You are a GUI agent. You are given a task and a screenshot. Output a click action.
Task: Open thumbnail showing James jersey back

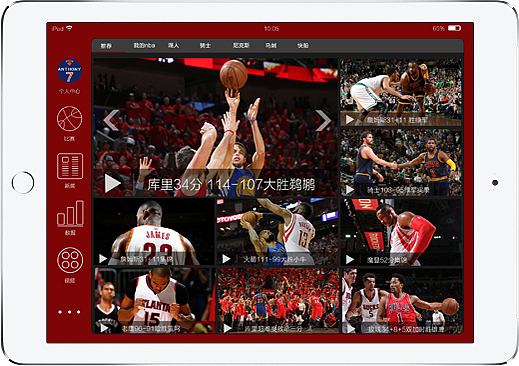tap(154, 232)
